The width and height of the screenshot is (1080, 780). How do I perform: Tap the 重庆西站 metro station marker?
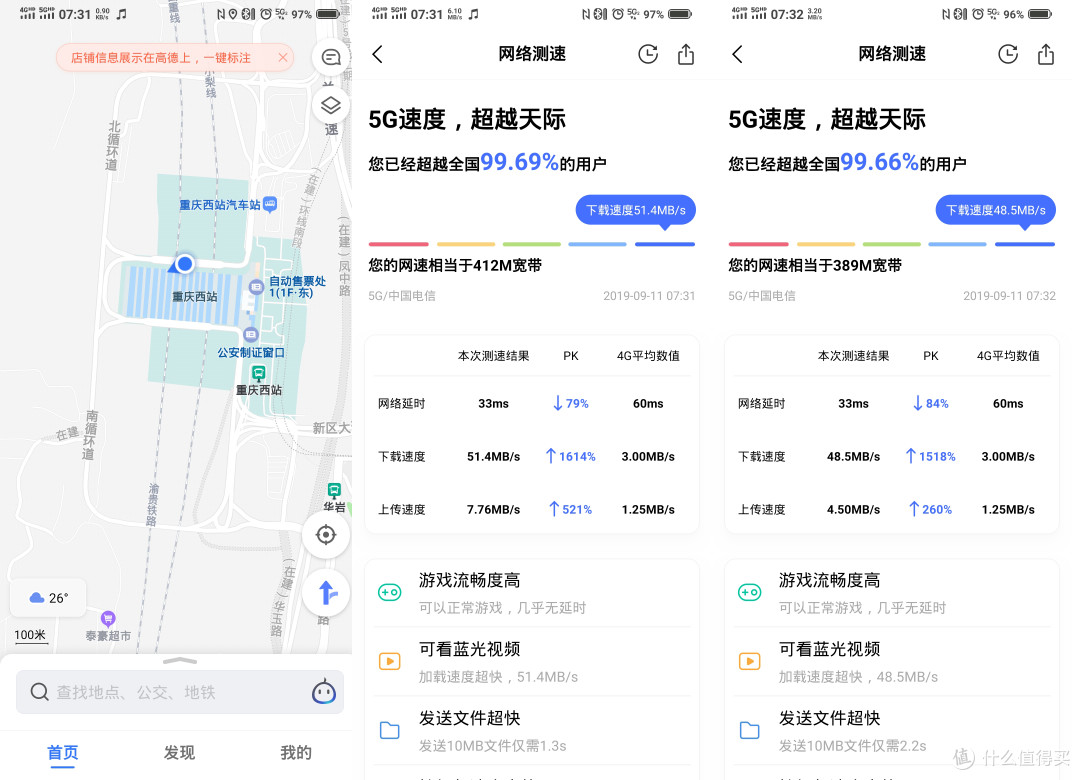[258, 374]
